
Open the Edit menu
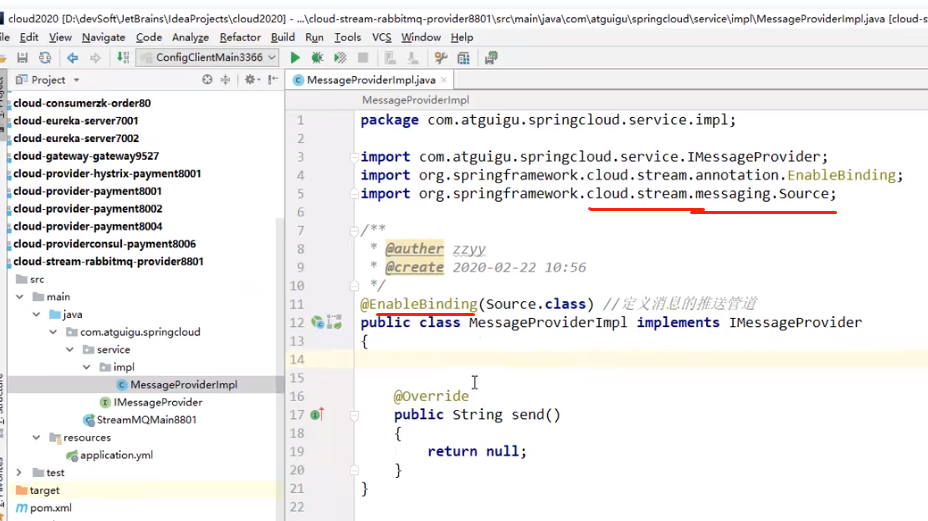pyautogui.click(x=29, y=37)
